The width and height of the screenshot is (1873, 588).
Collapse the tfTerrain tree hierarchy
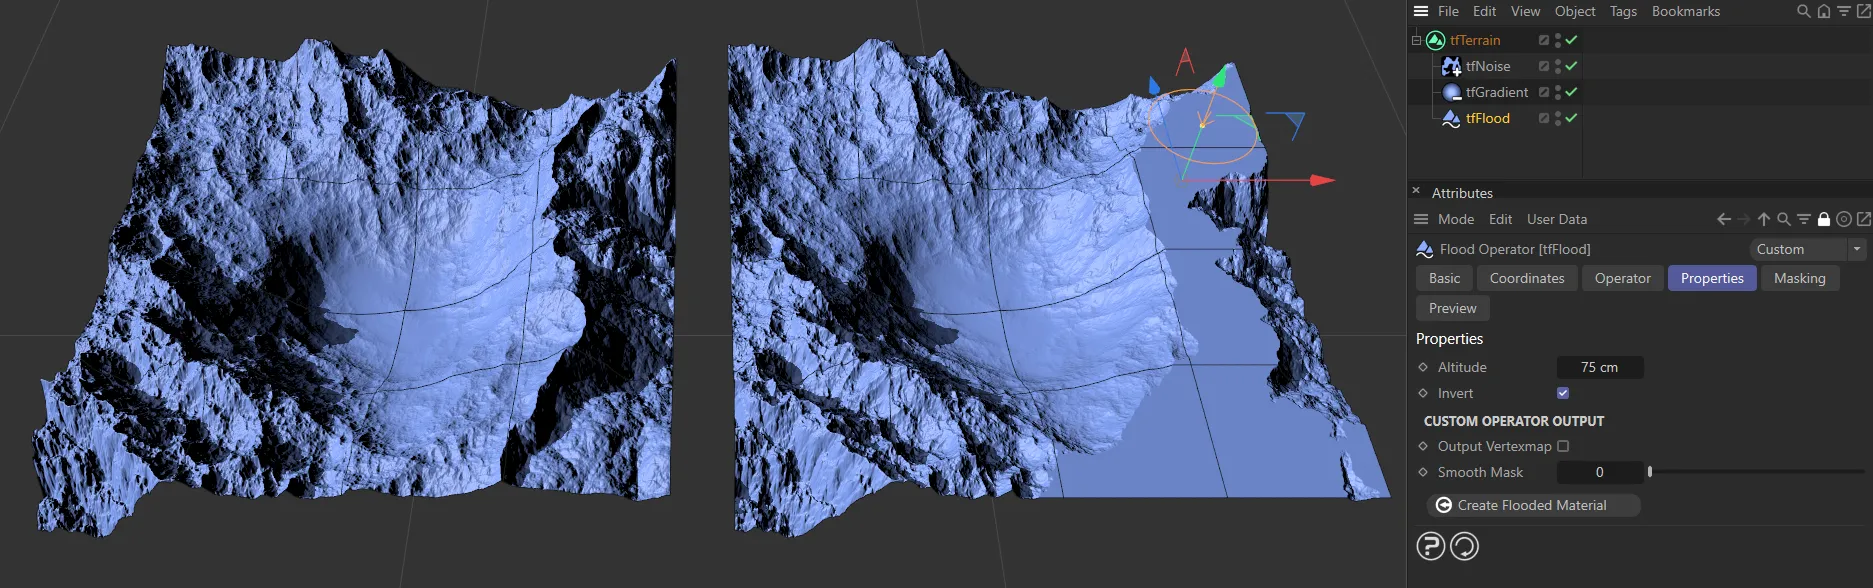[x=1416, y=40]
